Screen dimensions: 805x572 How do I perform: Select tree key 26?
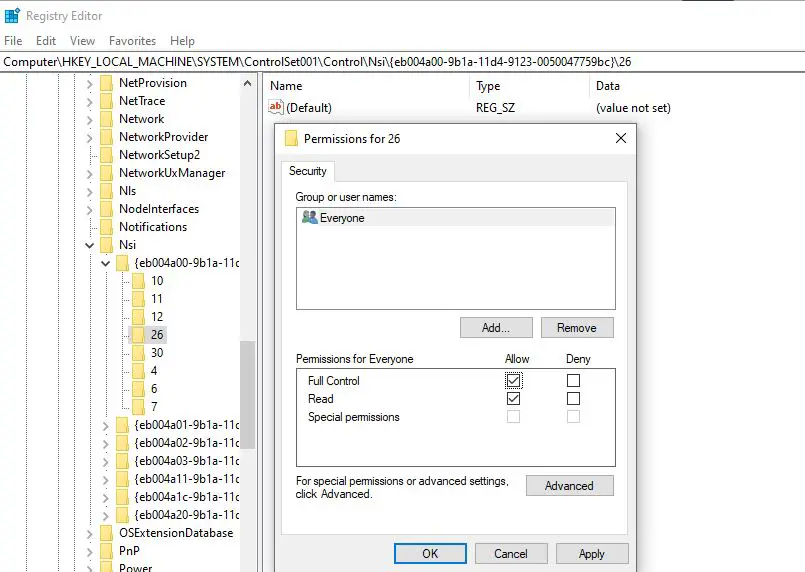point(157,335)
